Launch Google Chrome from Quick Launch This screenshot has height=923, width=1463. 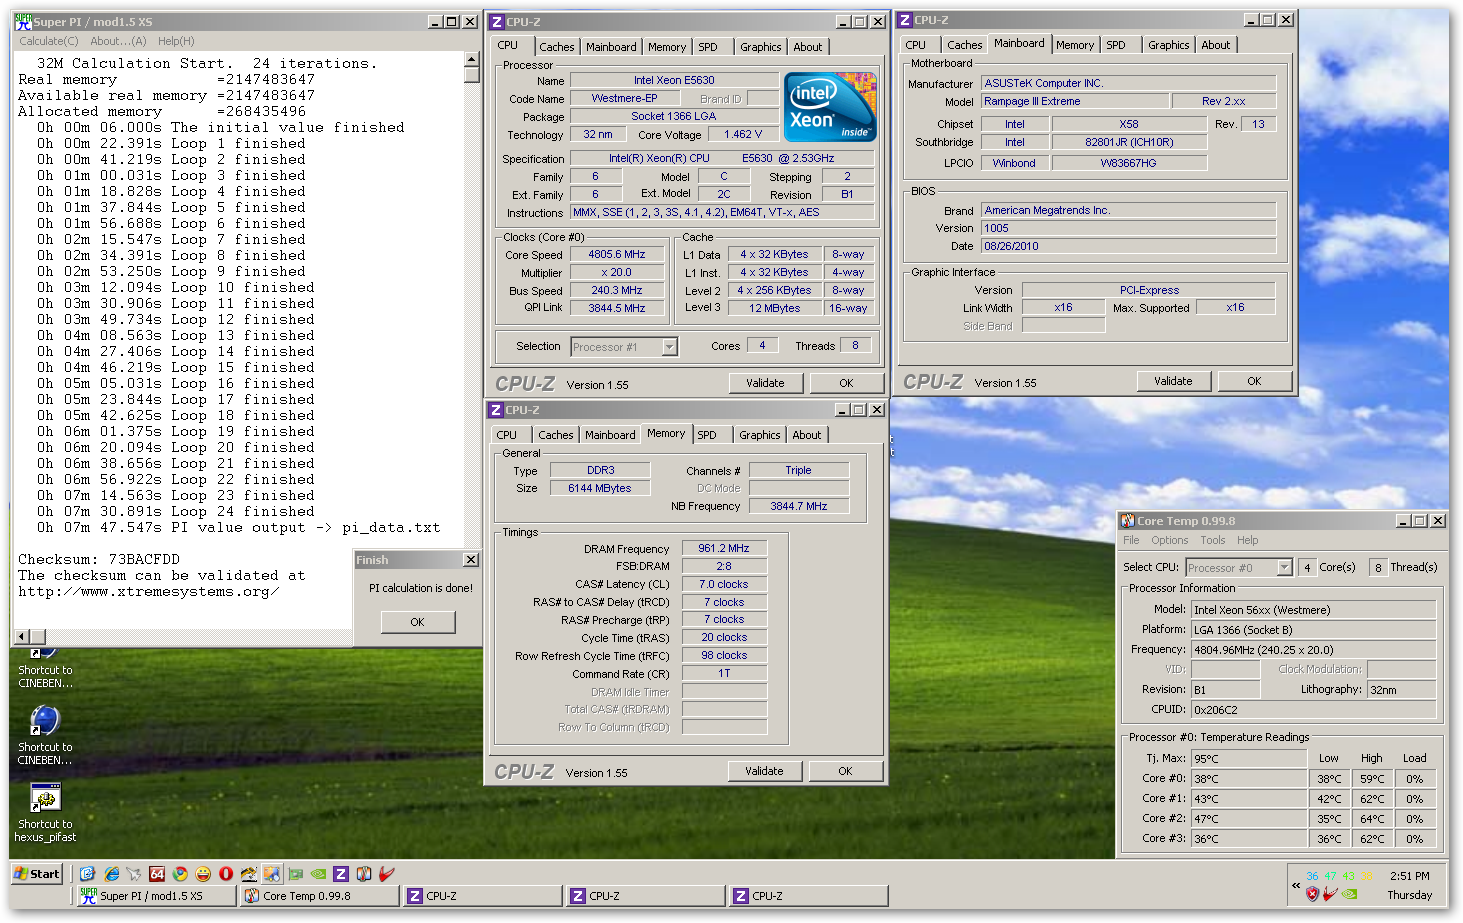[180, 874]
